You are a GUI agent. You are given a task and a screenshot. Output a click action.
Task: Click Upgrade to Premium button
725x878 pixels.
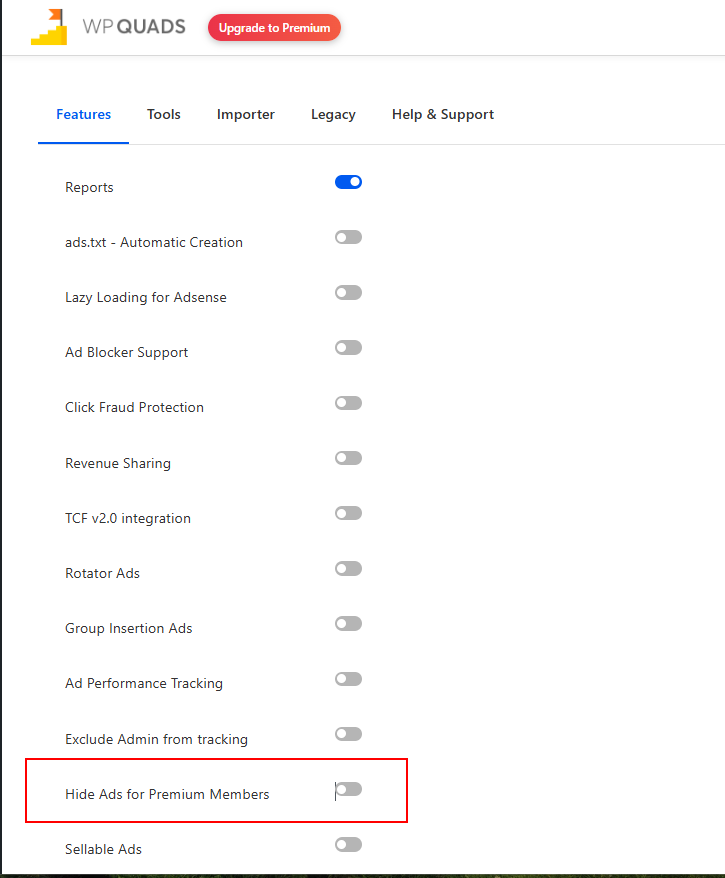[274, 28]
